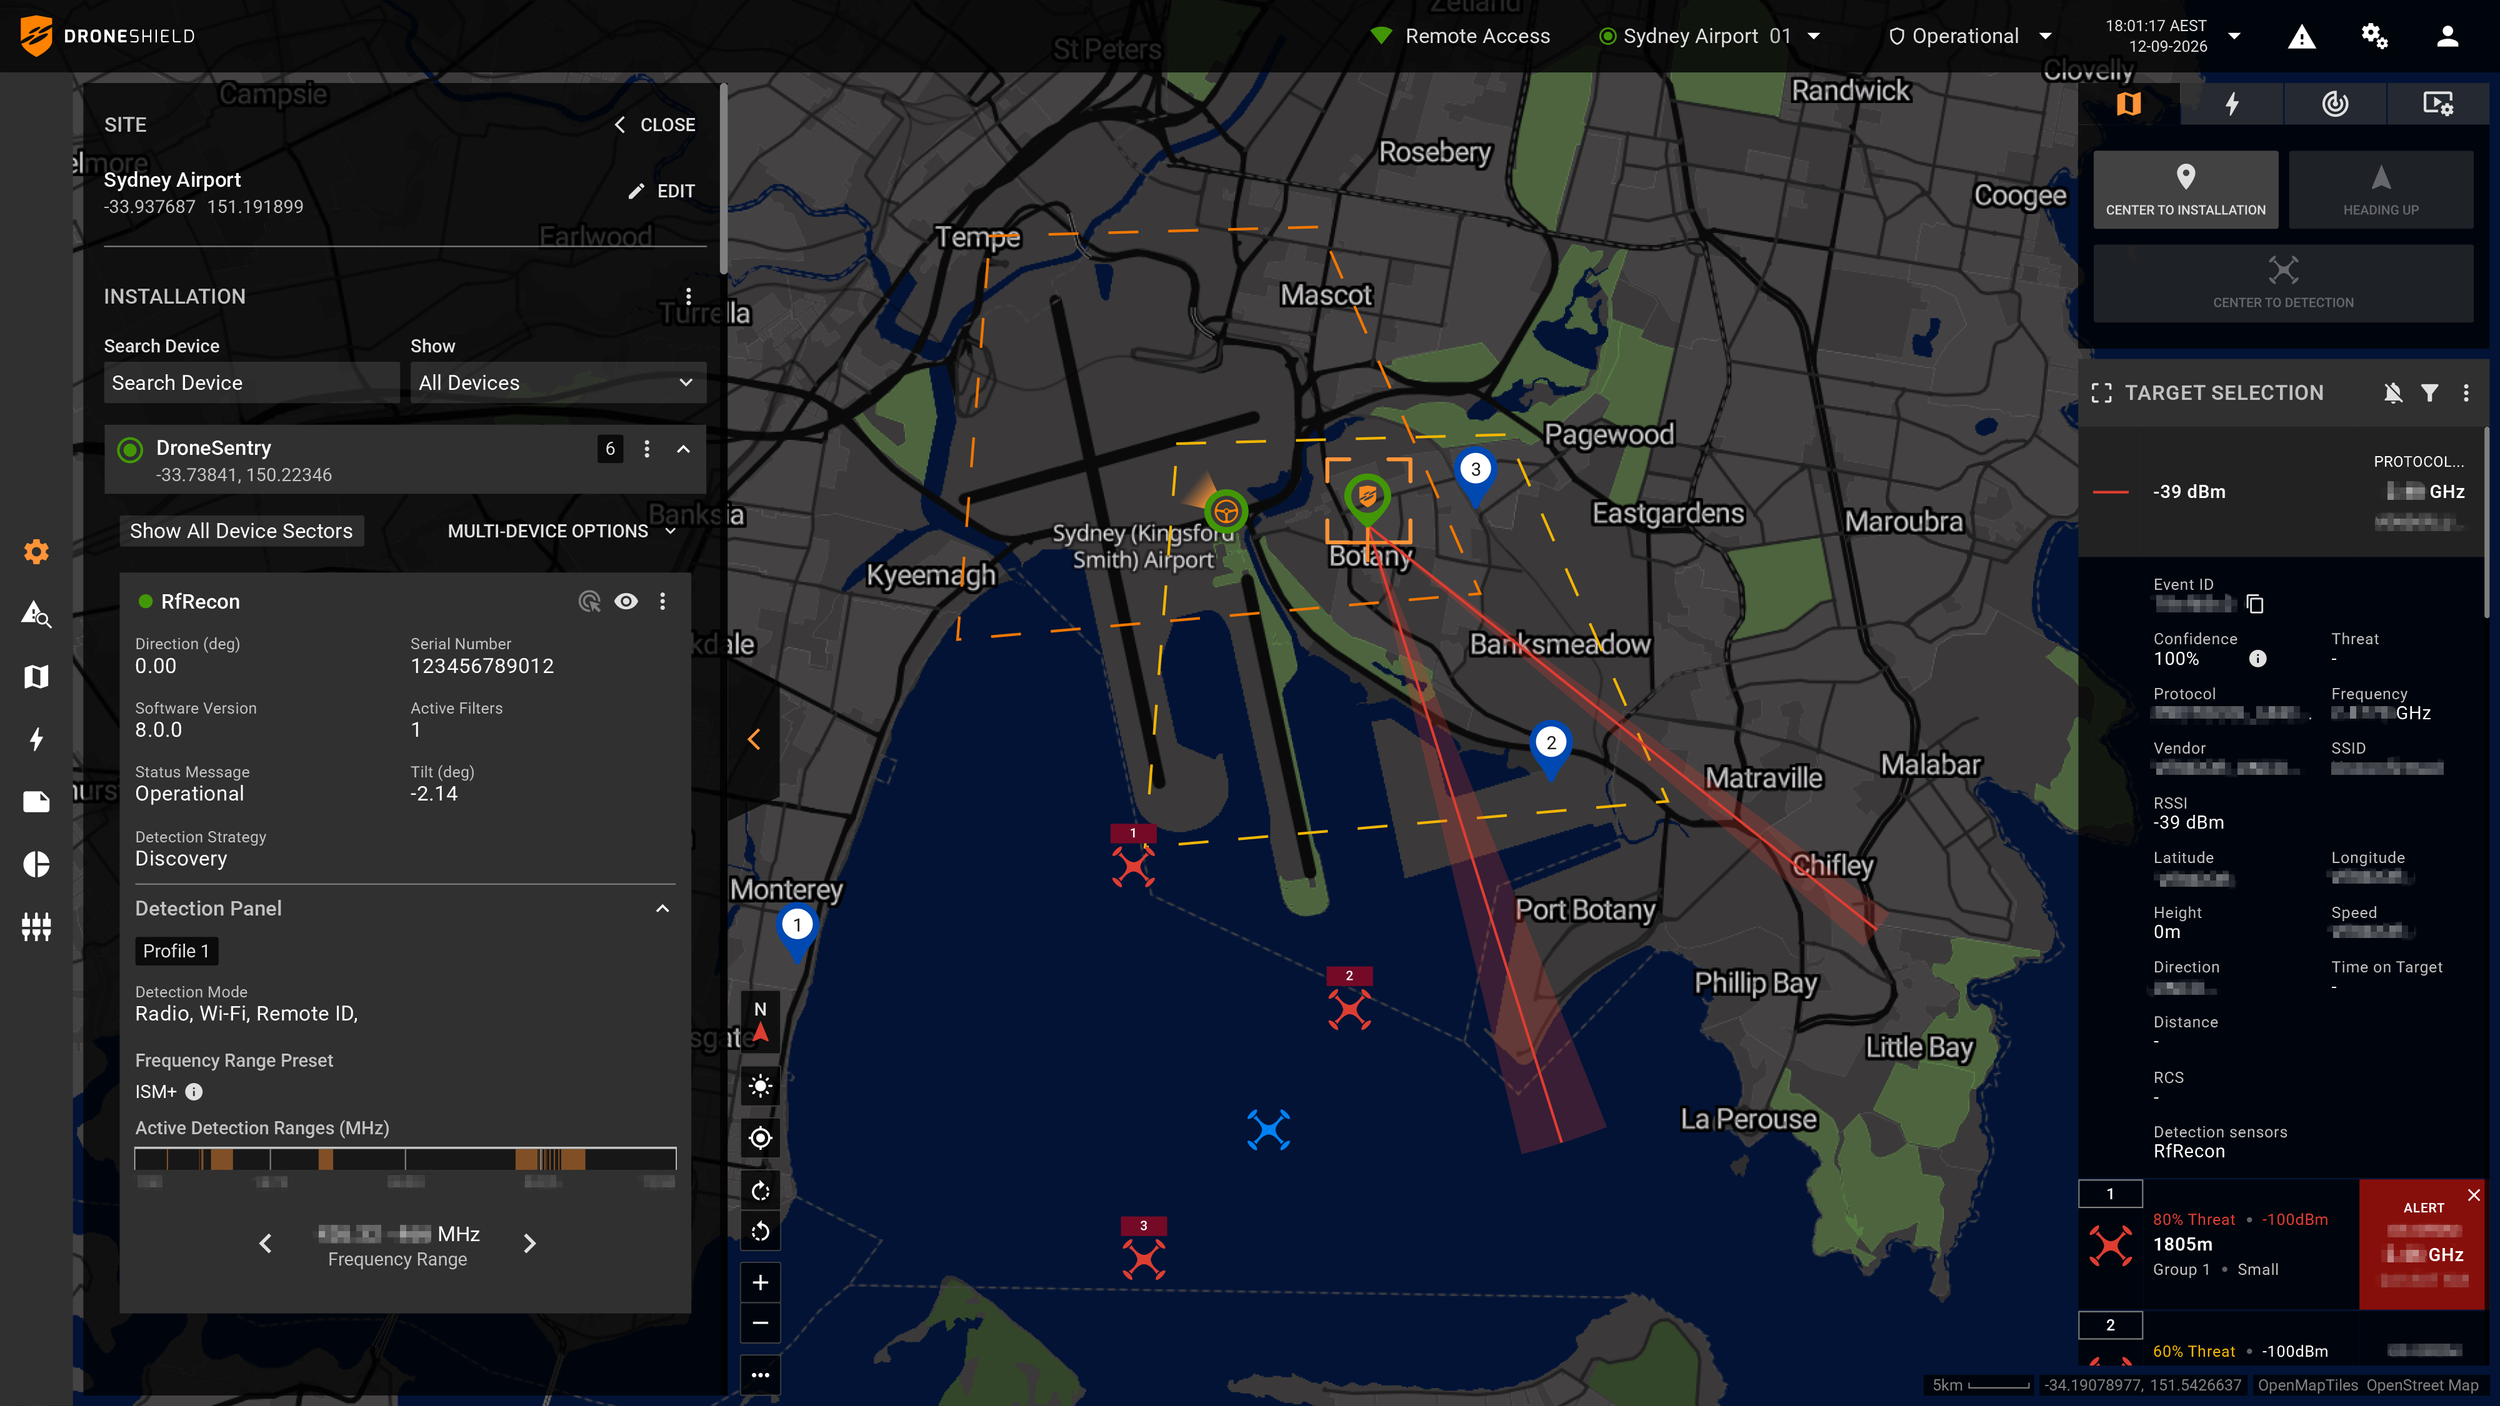Open the All Devices show dropdown

tap(557, 383)
